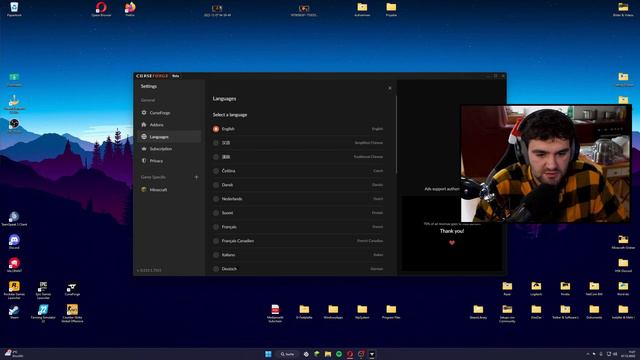
Task: Open Rockstar Games Launcher shortcut
Action: [x=14, y=290]
